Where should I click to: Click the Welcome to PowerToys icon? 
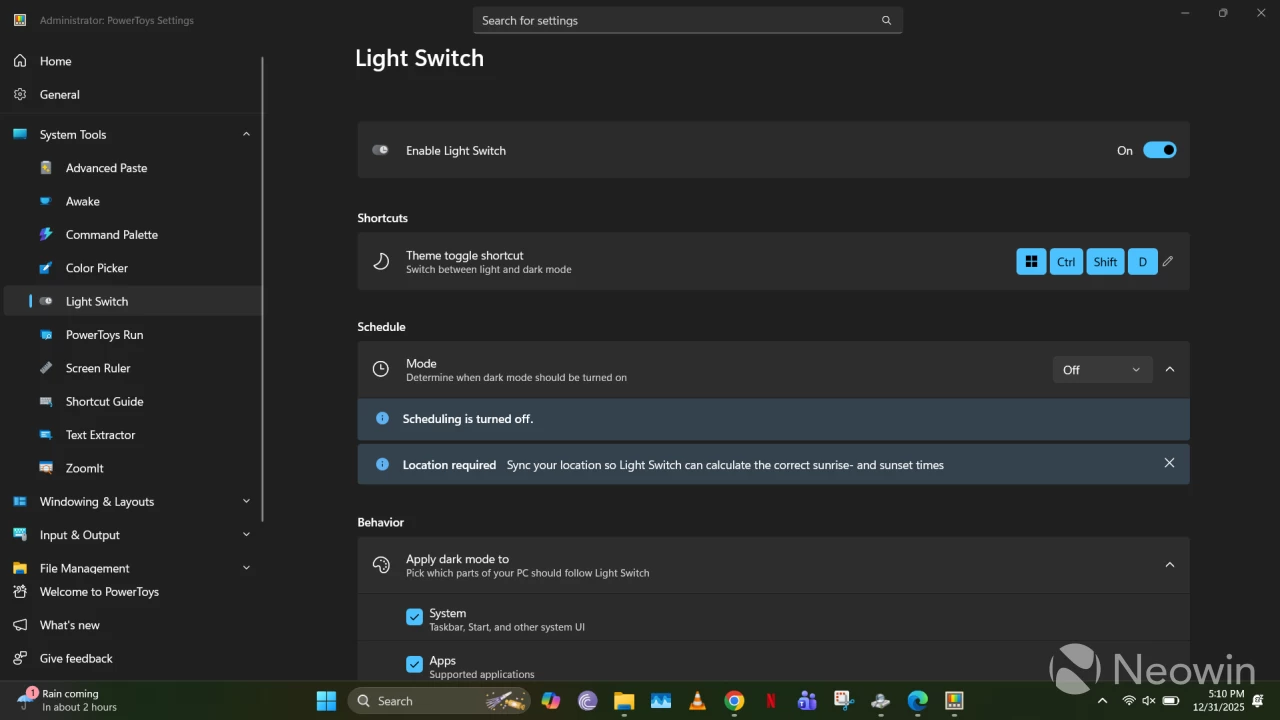20,592
